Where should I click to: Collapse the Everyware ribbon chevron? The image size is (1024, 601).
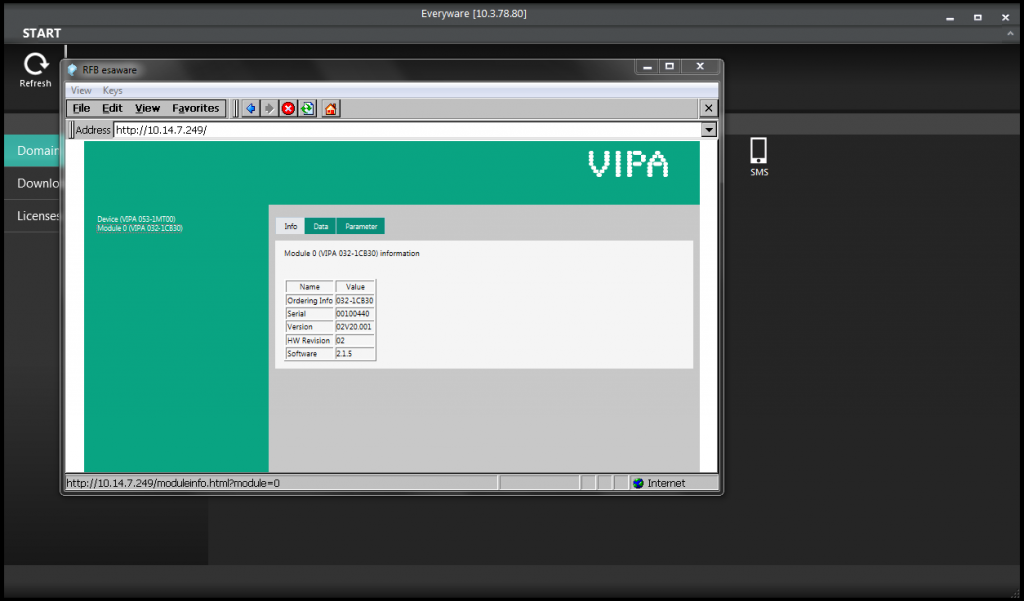pyautogui.click(x=1010, y=33)
